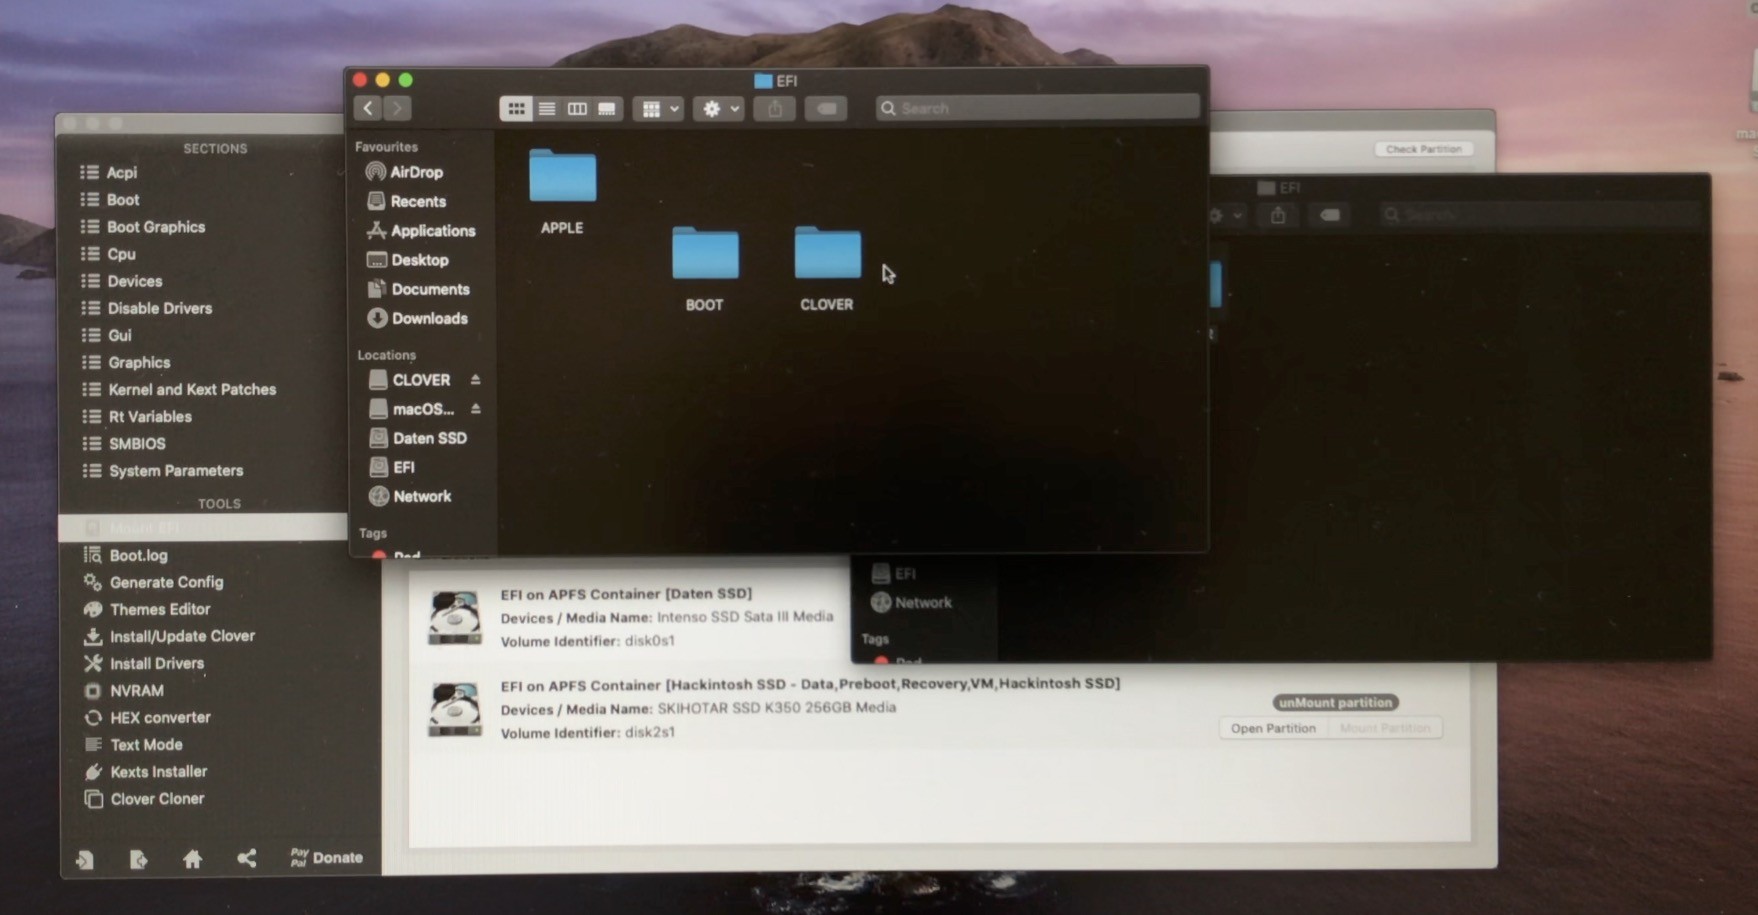The width and height of the screenshot is (1758, 915).
Task: Open the gear action menu in Finder
Action: point(719,108)
